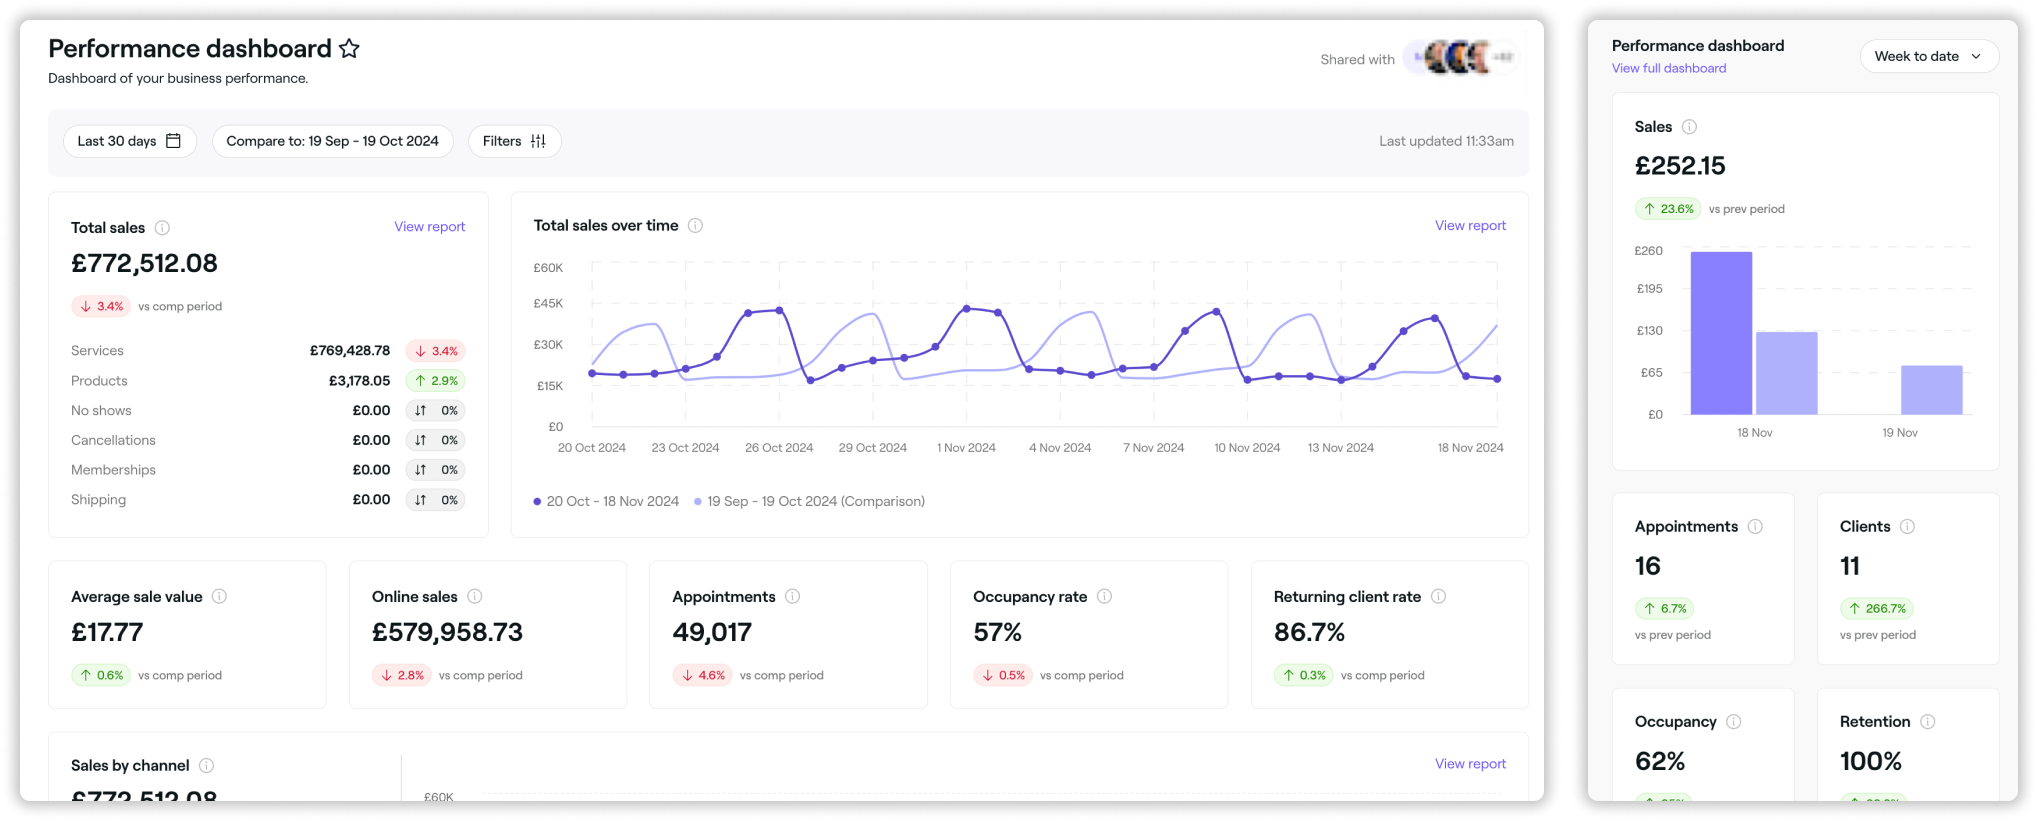Click the Returning client rate 0.3% badge
Screen dimensions: 2038x821
click(1303, 676)
